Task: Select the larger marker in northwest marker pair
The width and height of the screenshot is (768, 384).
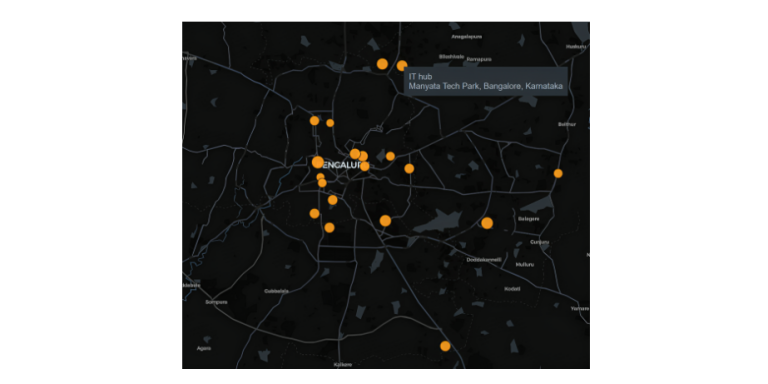Action: click(x=314, y=120)
